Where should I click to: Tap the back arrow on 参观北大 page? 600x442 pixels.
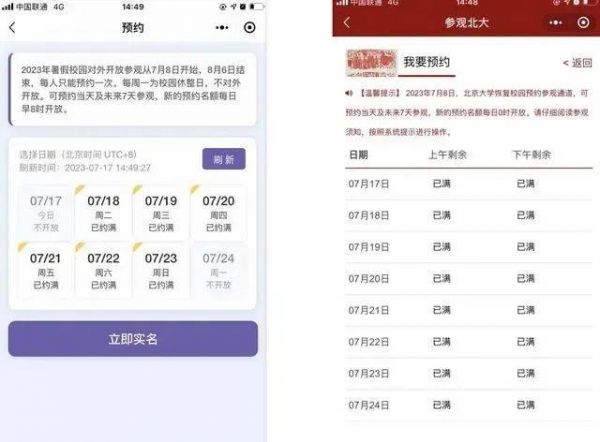pos(347,22)
